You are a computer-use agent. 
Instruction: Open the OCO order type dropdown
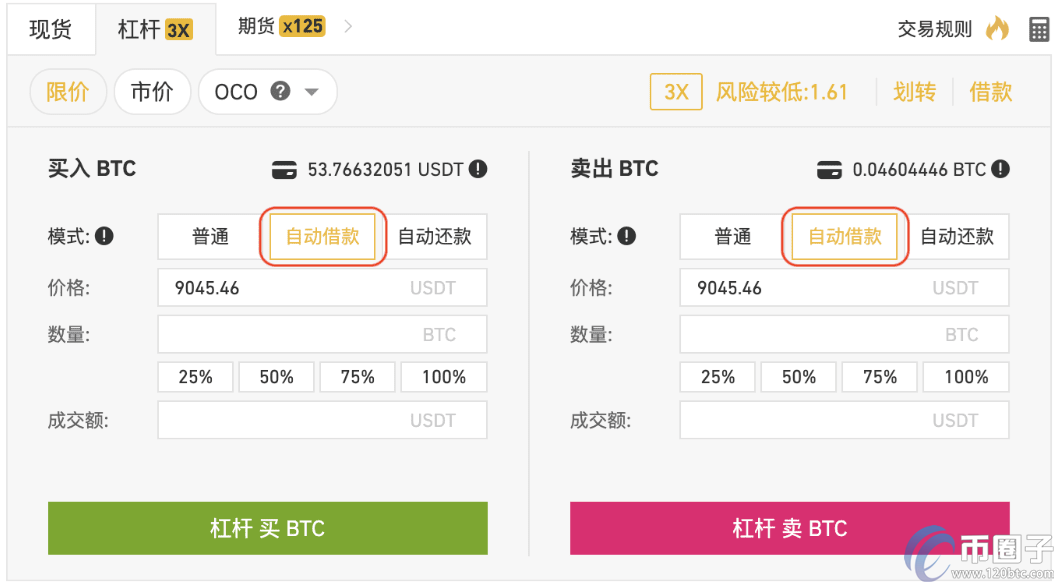tap(312, 91)
